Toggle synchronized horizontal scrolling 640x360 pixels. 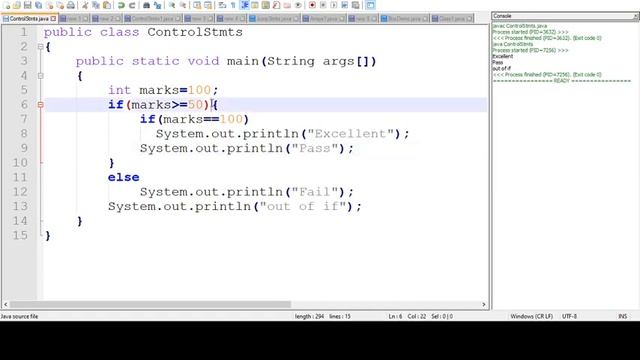(x=208, y=5)
